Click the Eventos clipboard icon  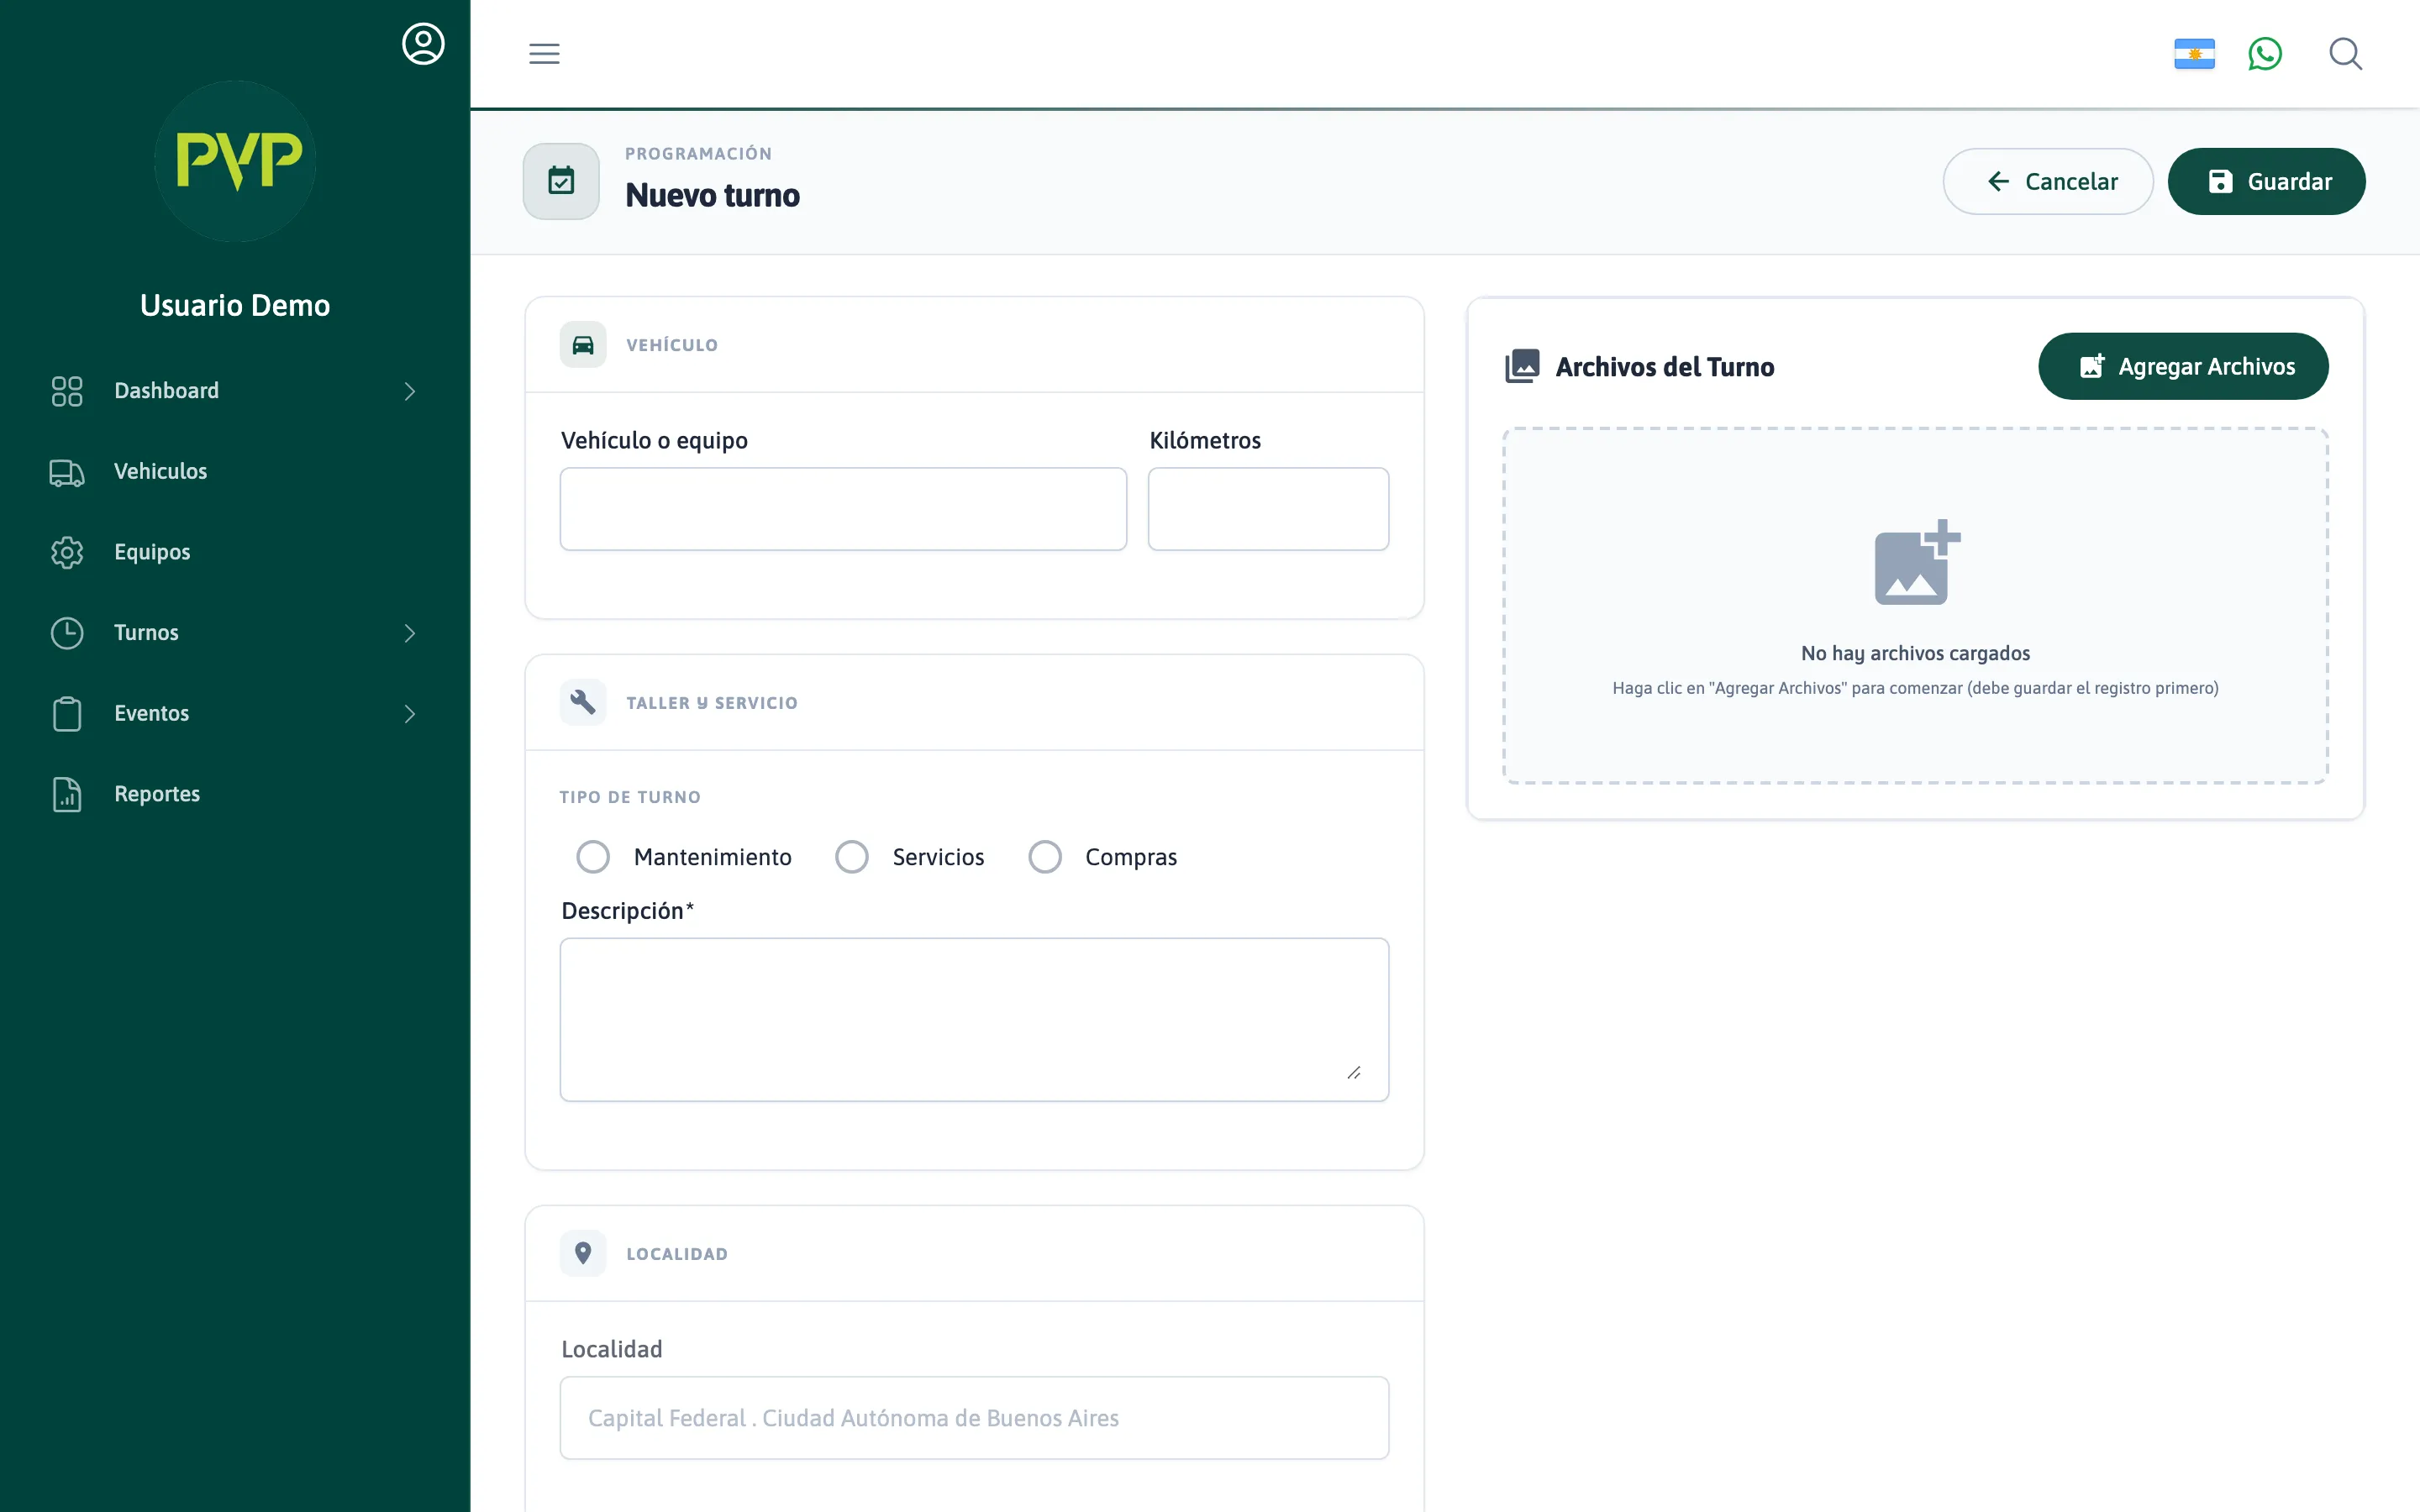pos(67,714)
